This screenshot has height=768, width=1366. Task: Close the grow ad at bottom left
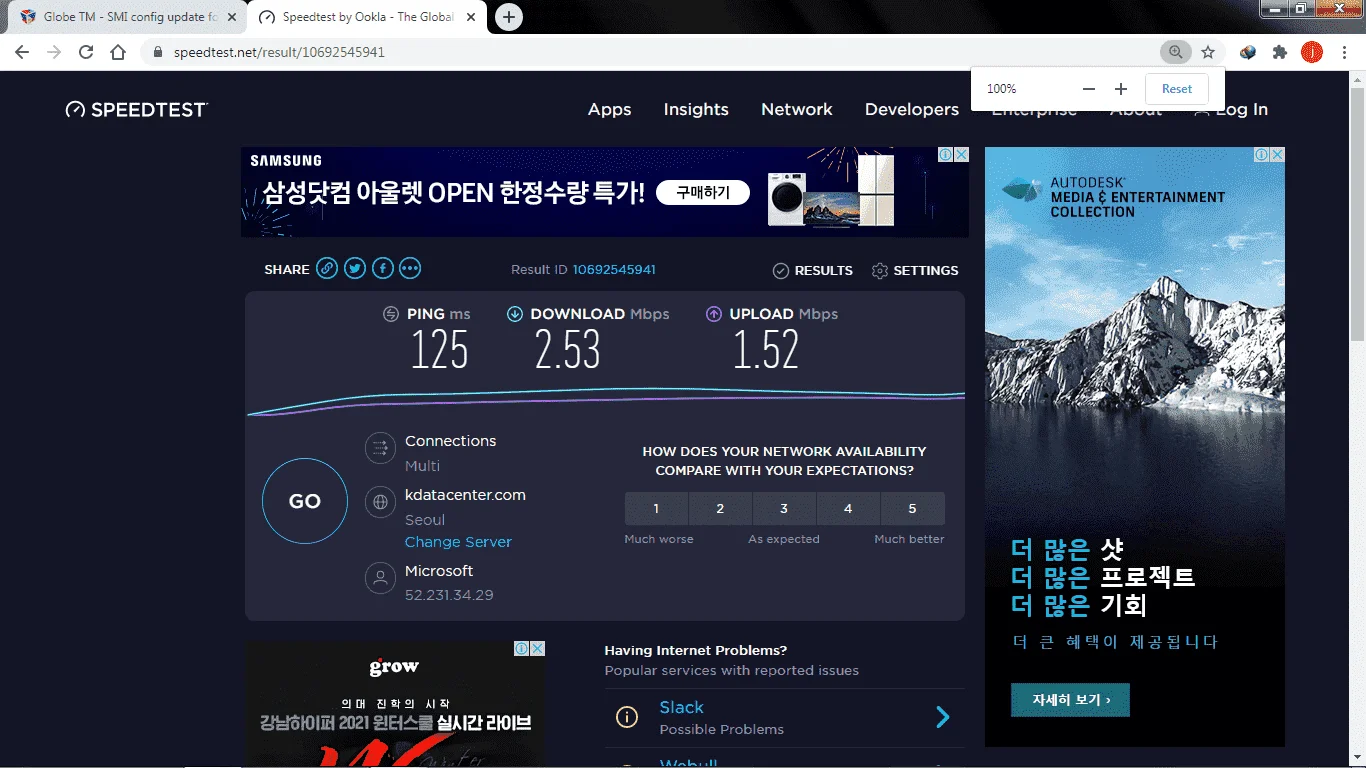(x=537, y=649)
